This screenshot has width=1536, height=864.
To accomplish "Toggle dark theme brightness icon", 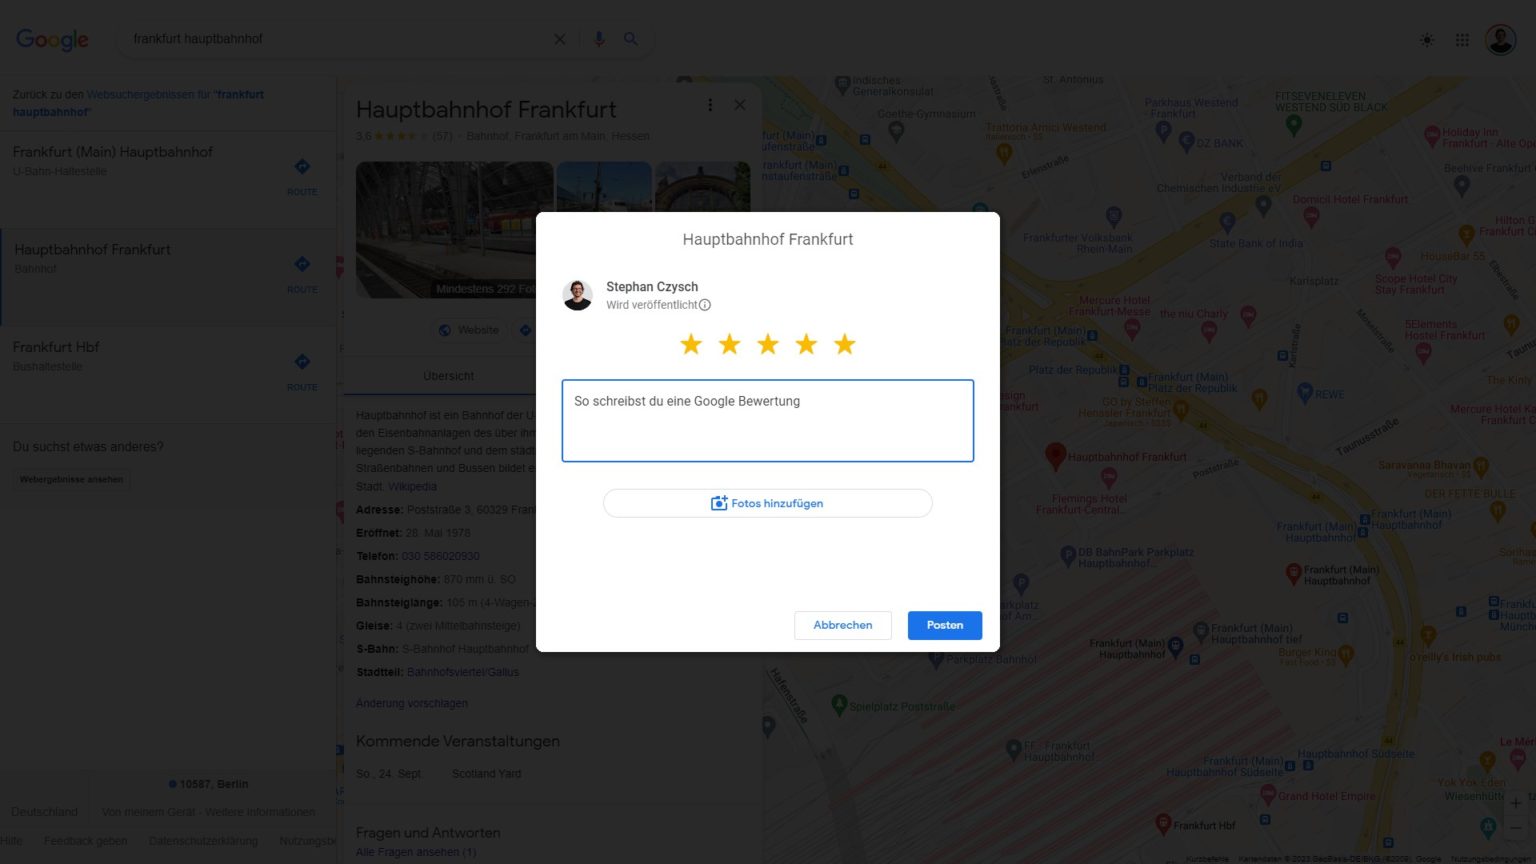I will click(1427, 40).
